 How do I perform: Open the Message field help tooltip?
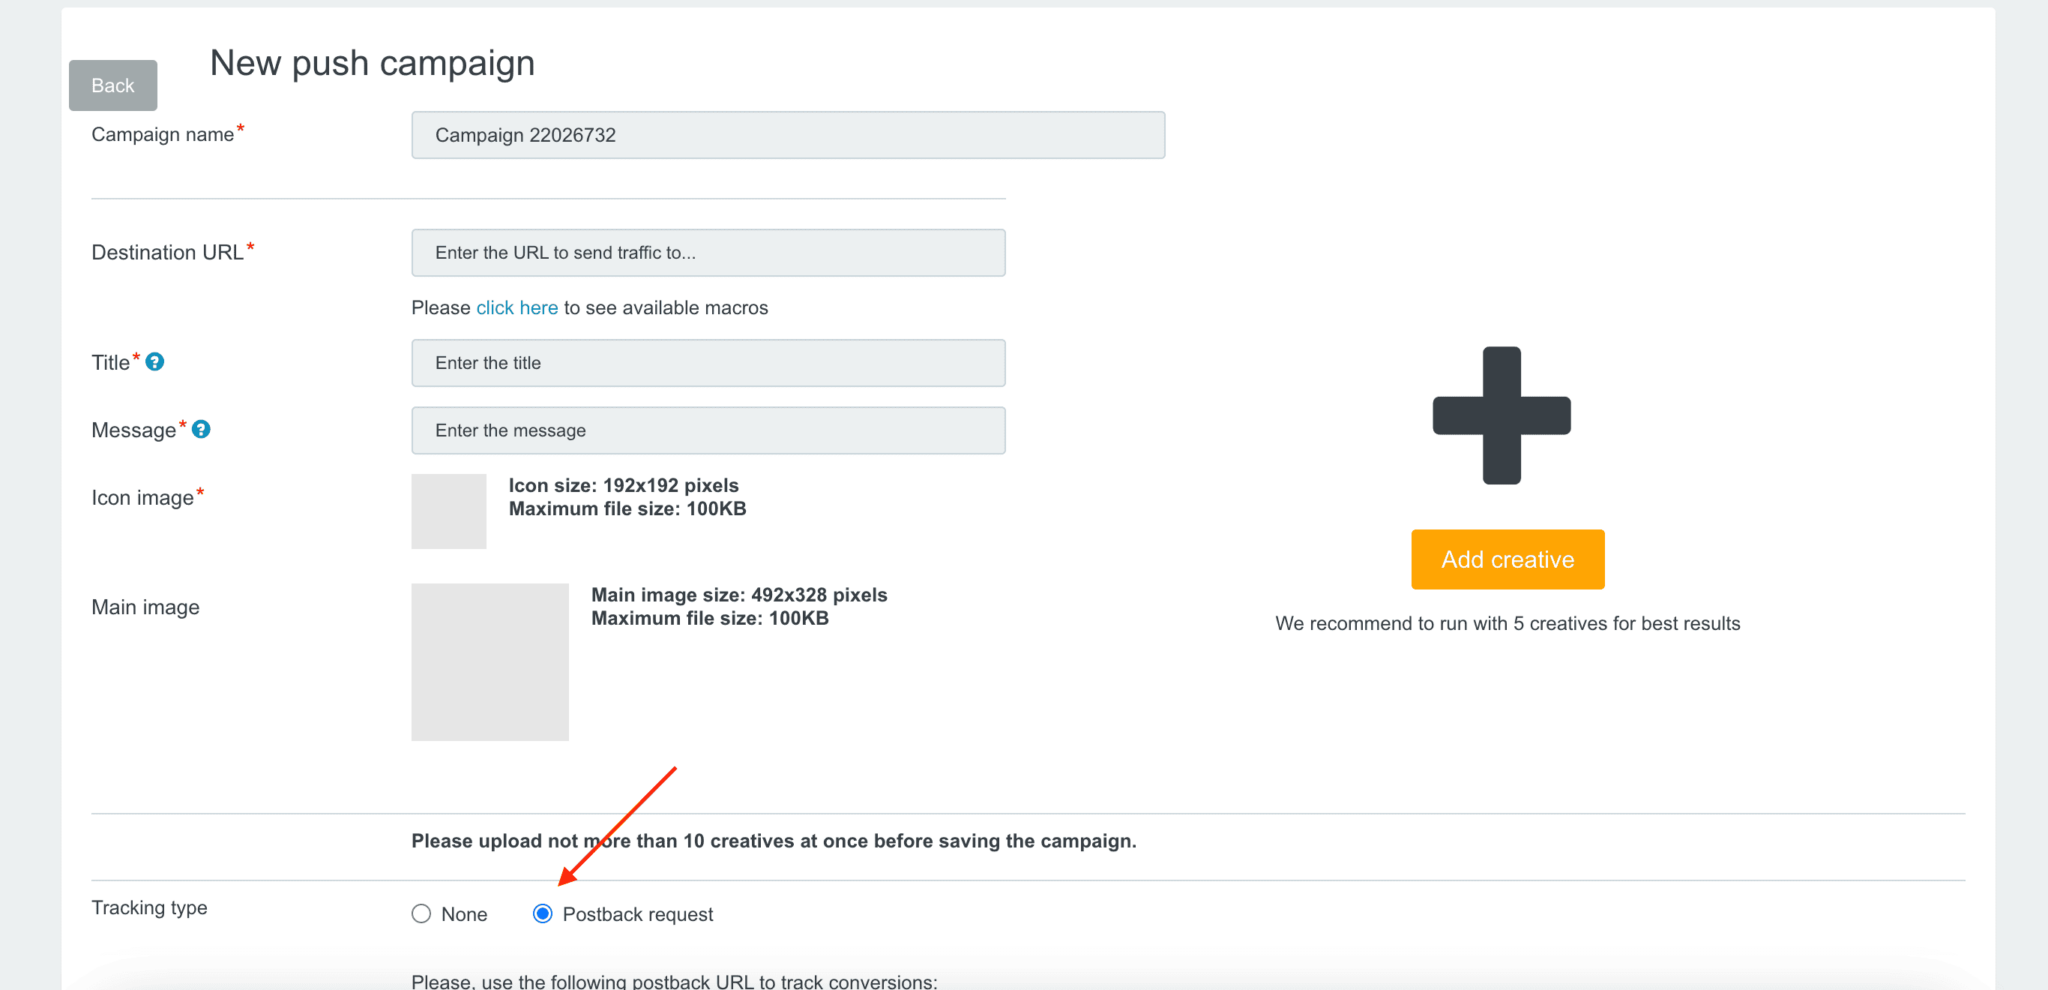click(201, 429)
